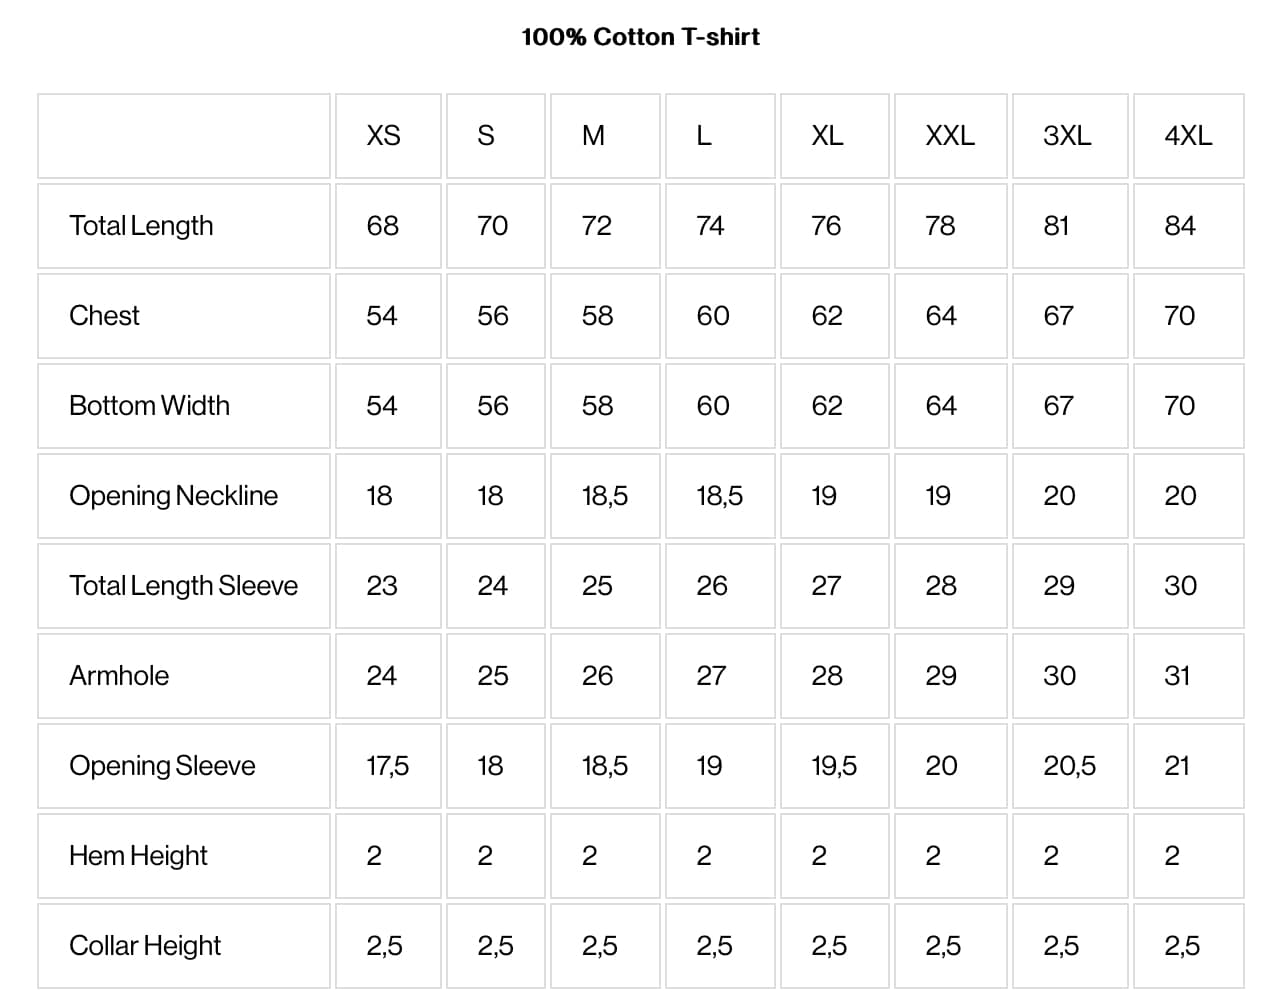This screenshot has height=1002, width=1288.
Task: Click the Total Length Sleeve label
Action: [x=183, y=586]
